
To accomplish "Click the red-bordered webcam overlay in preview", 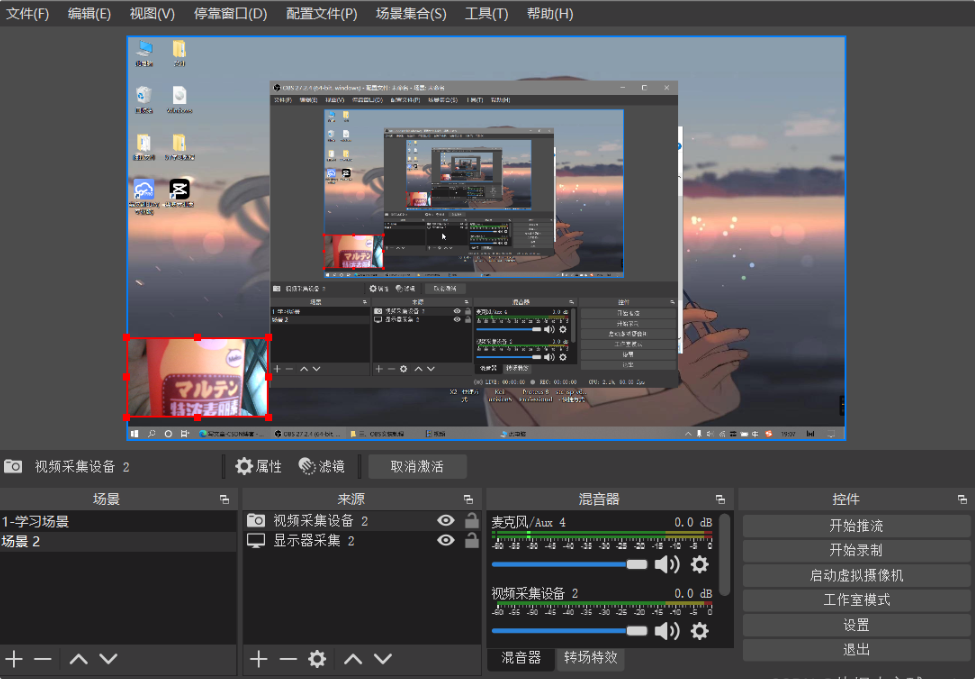I will pyautogui.click(x=198, y=377).
